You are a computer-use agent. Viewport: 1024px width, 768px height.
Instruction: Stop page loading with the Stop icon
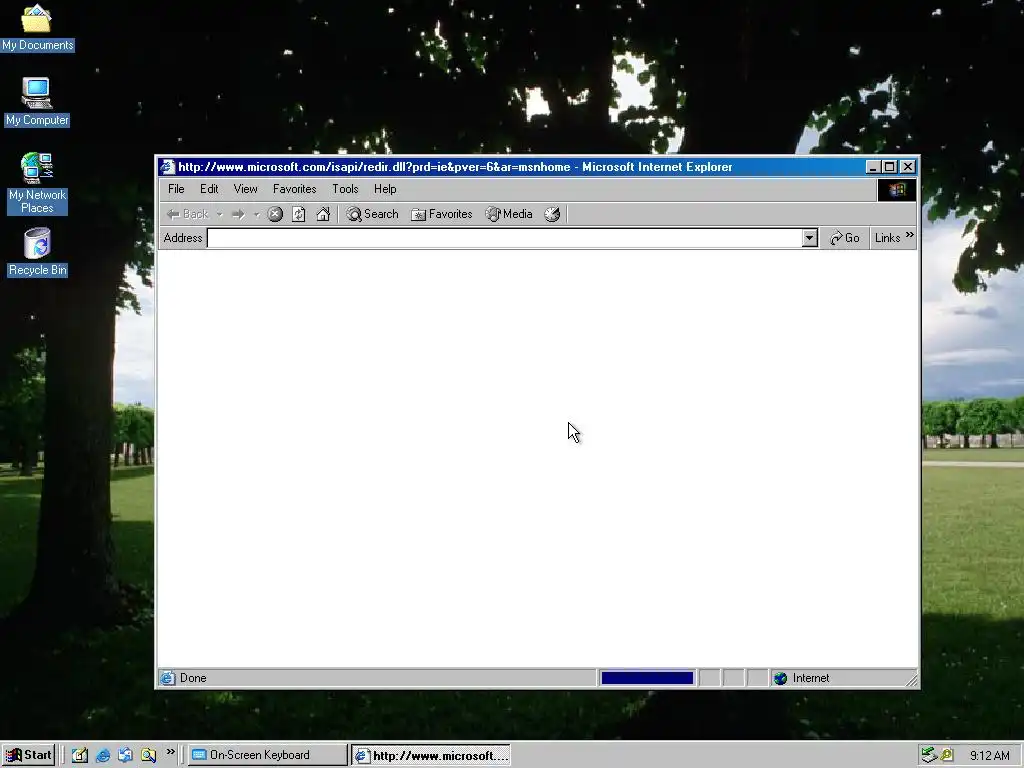[275, 214]
